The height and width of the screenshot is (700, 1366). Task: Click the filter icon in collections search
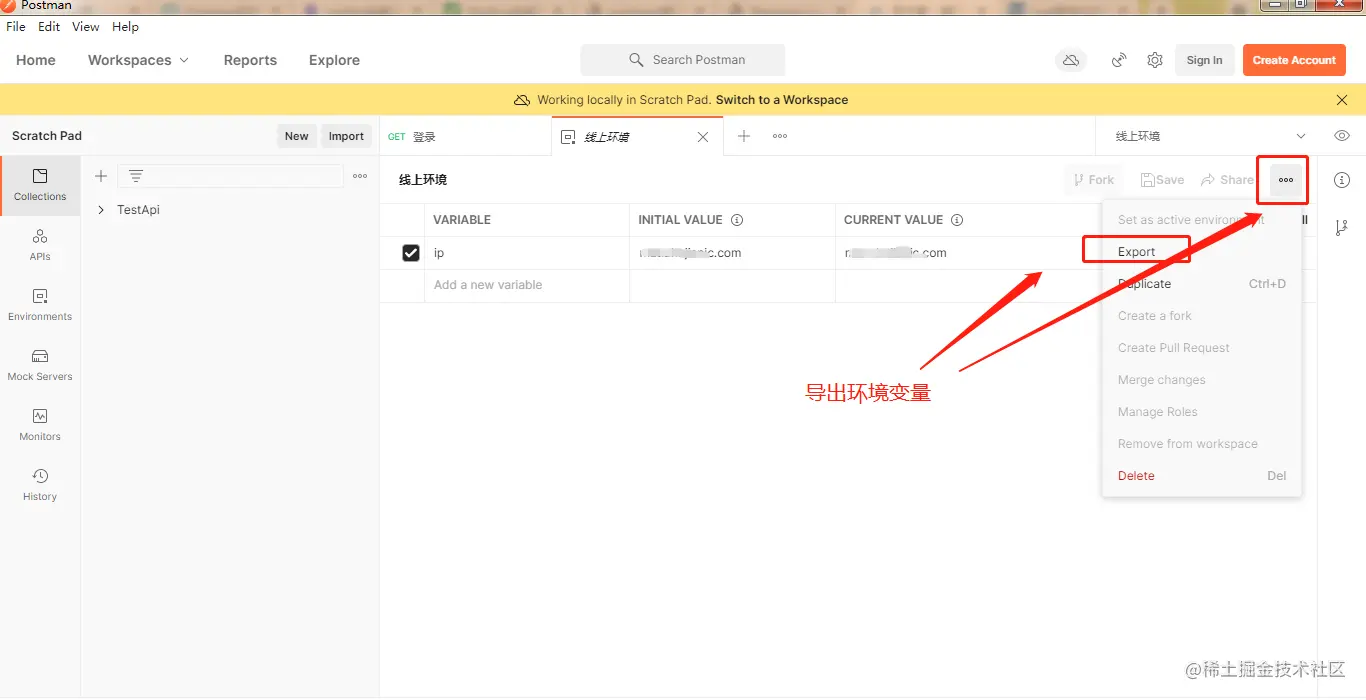tap(136, 176)
